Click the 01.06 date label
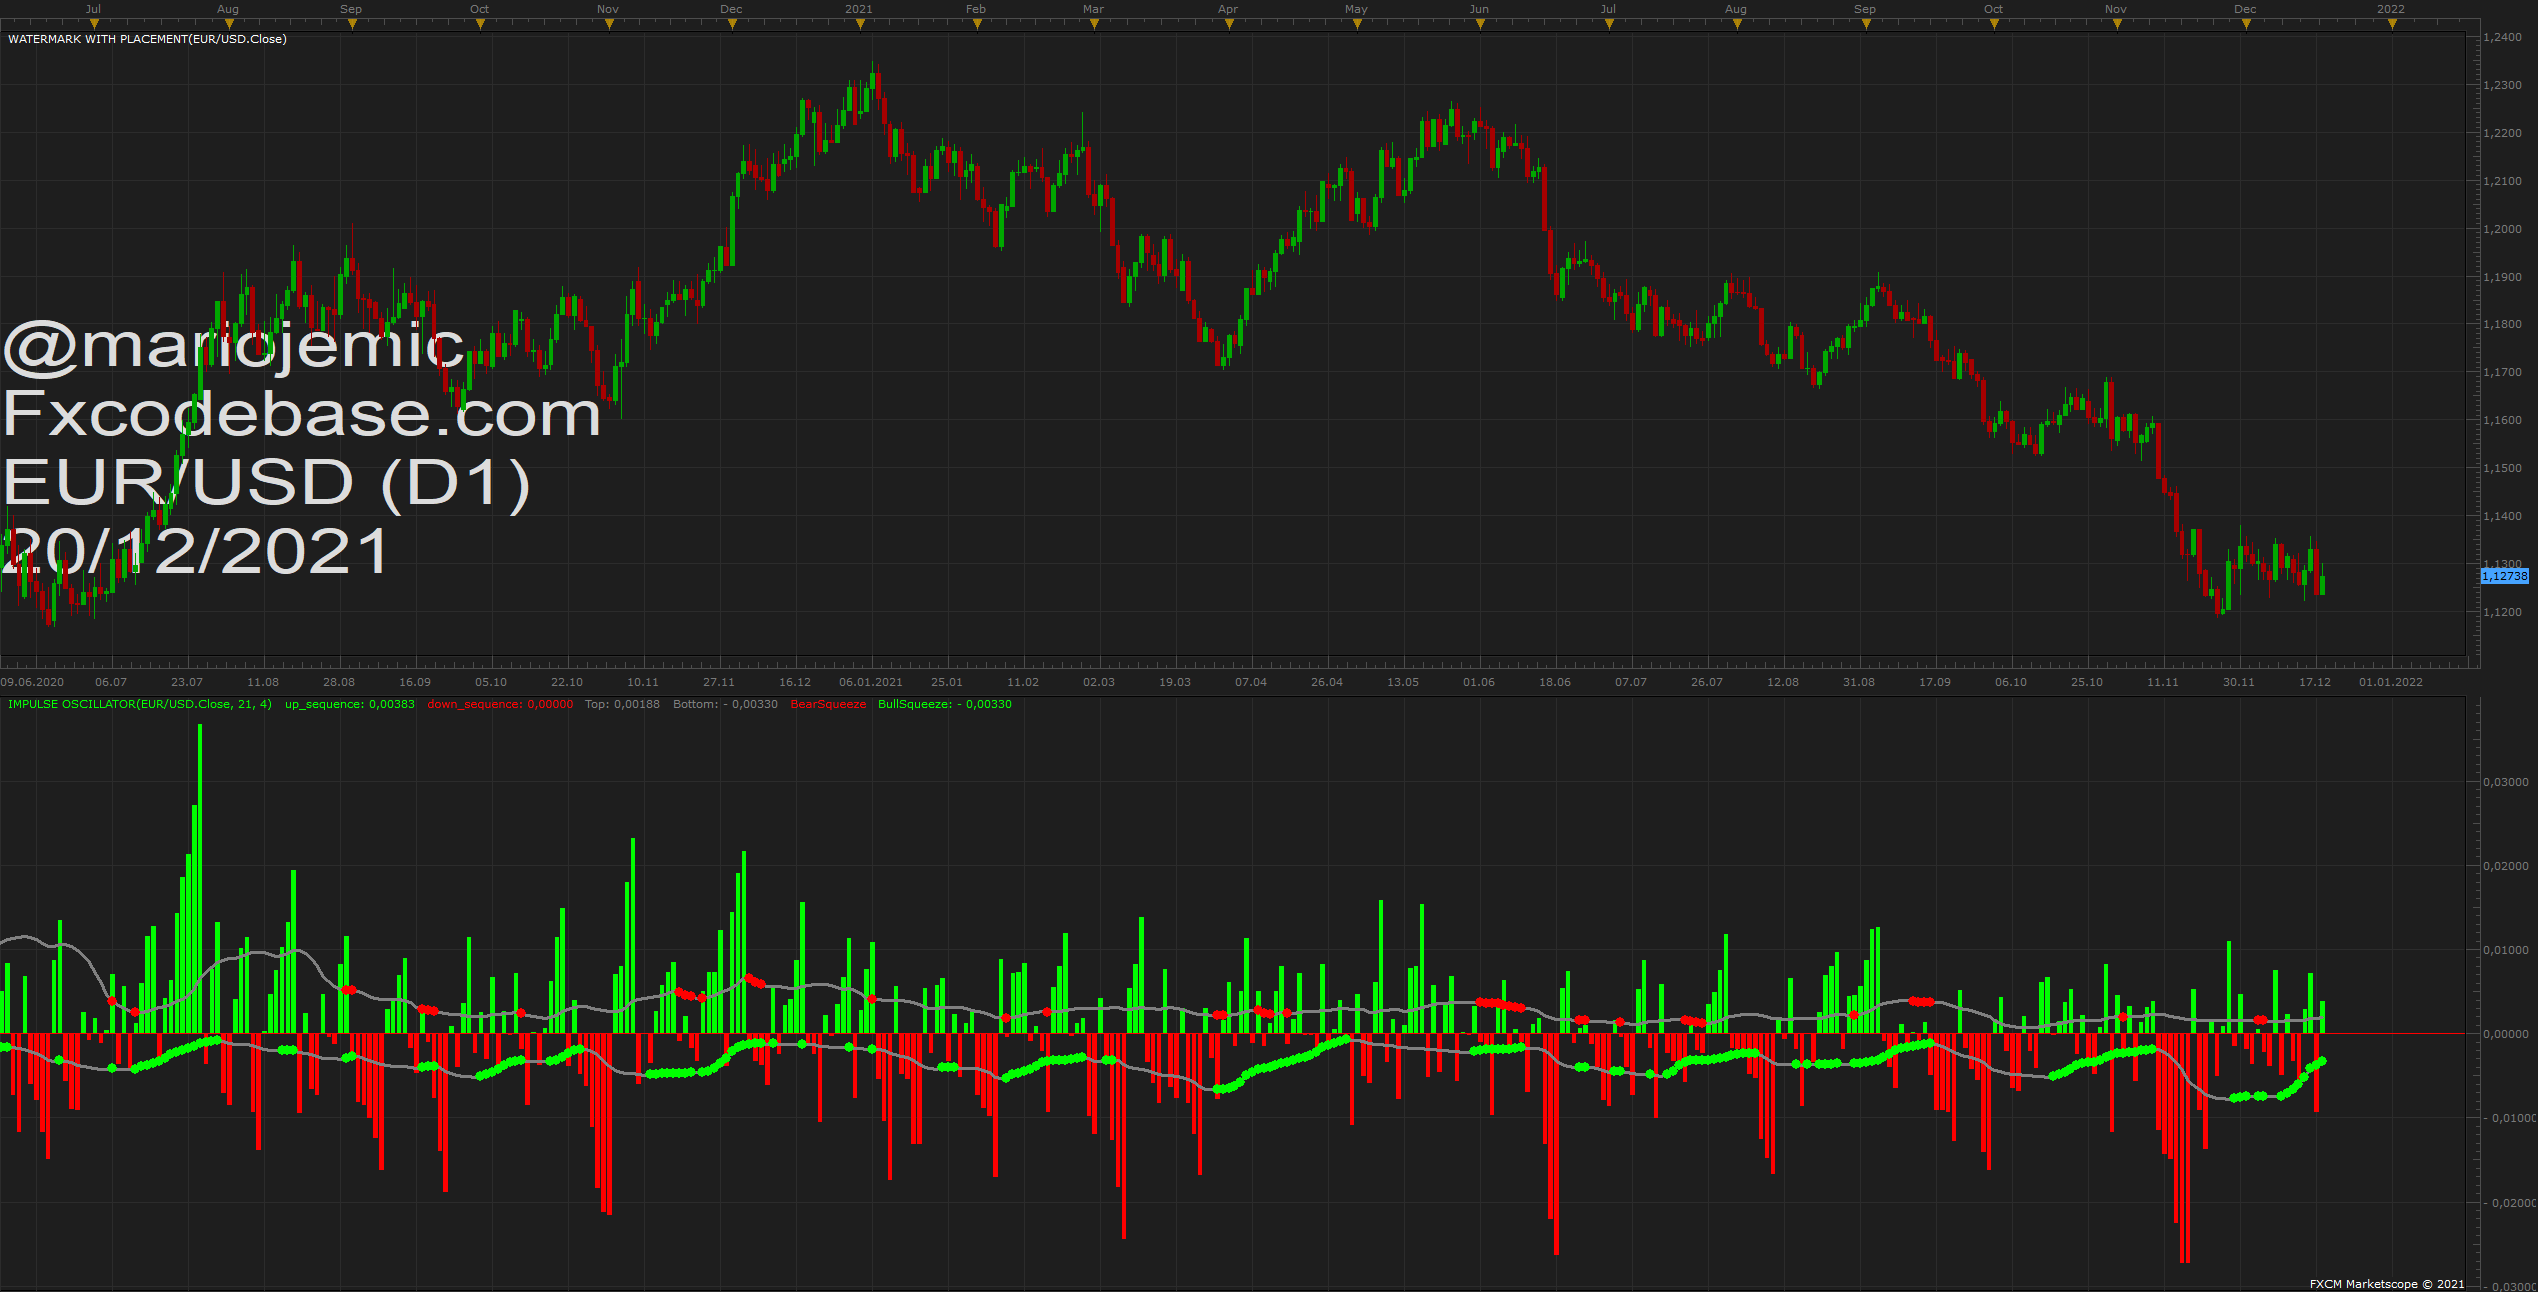Image resolution: width=2538 pixels, height=1292 pixels. tap(1479, 682)
